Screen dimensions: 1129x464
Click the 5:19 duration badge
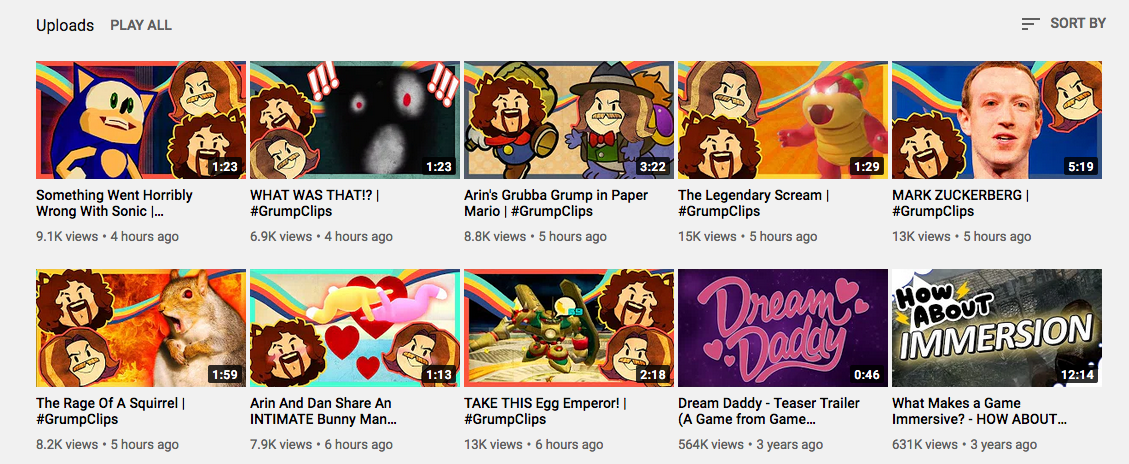point(1080,168)
